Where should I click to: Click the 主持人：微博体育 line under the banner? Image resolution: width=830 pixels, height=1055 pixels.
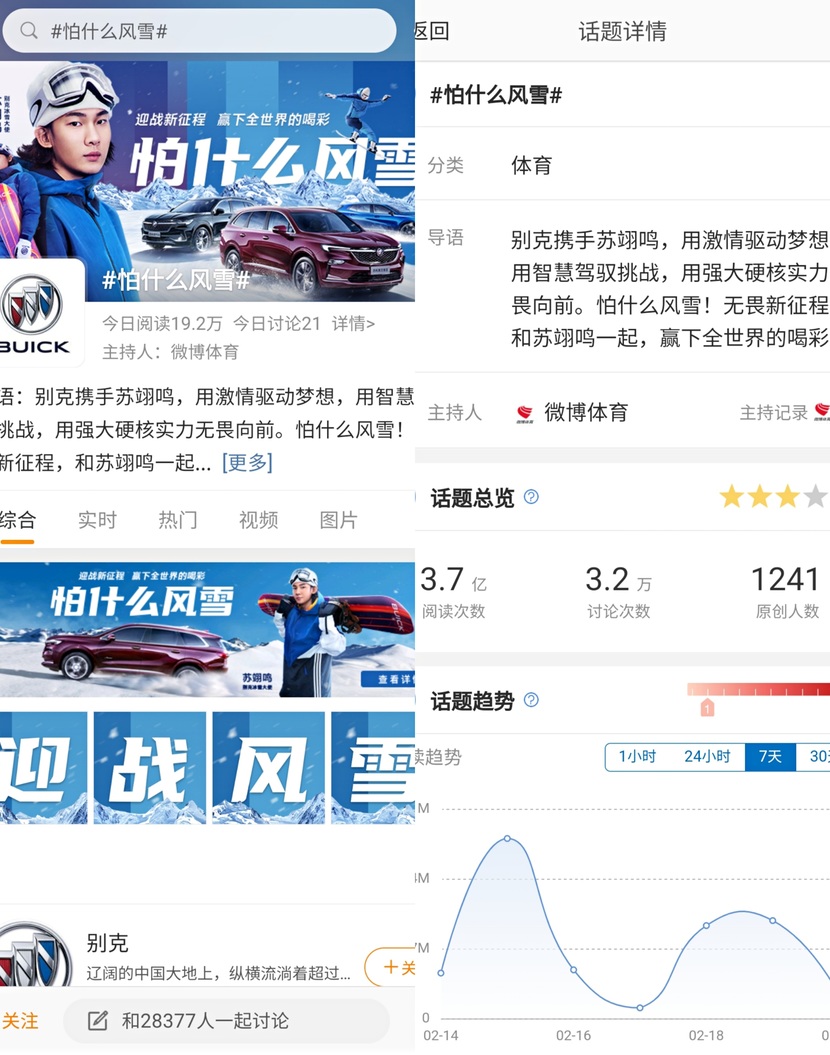point(170,352)
